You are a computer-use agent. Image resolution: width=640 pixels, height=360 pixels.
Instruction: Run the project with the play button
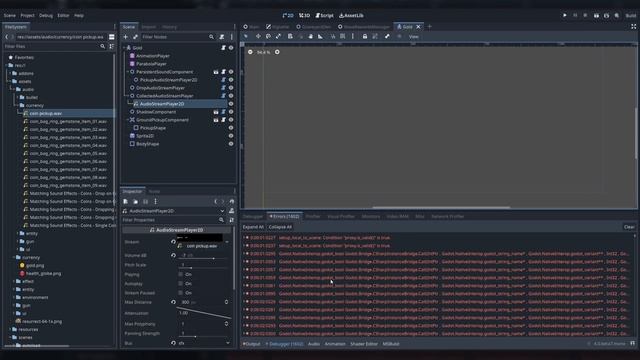point(564,16)
